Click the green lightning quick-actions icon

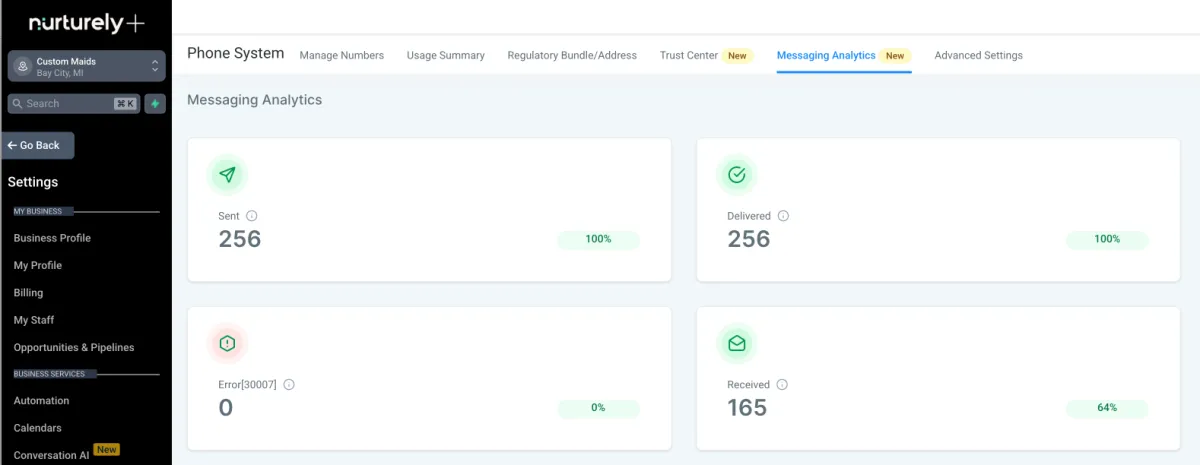point(155,103)
